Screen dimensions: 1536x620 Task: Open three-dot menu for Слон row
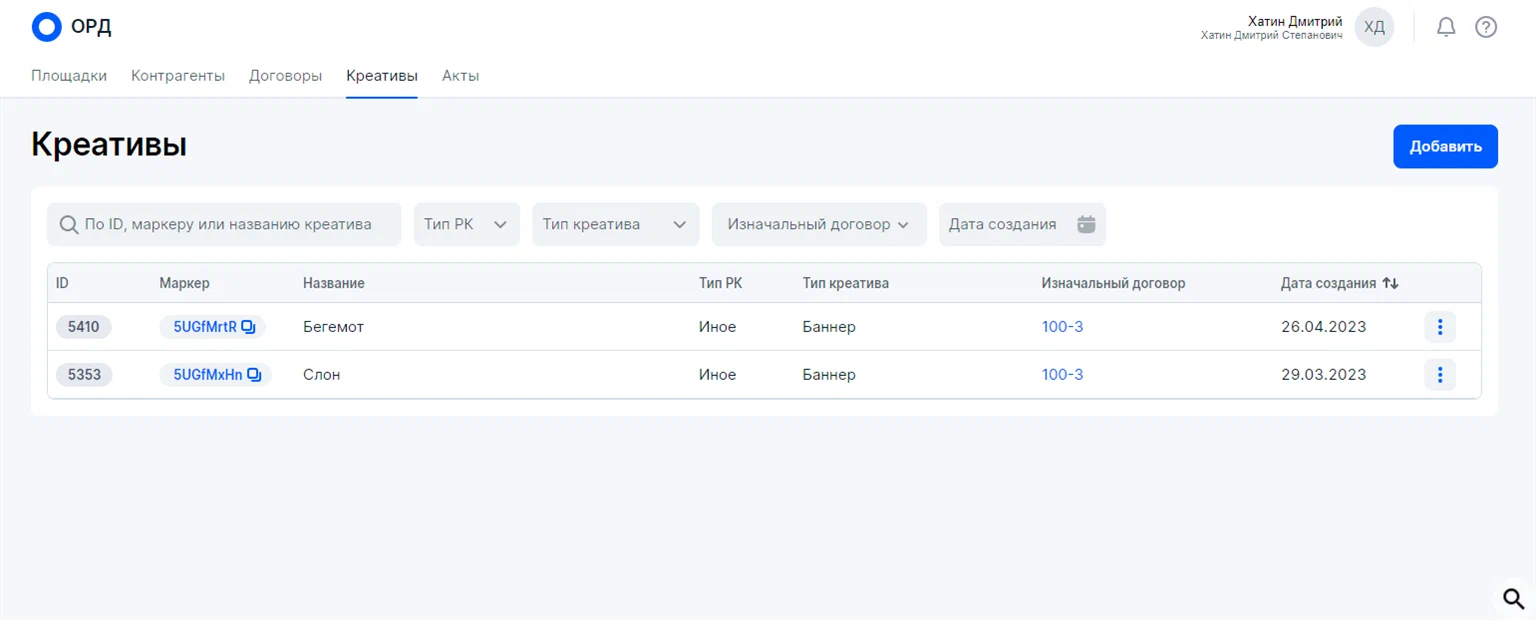click(x=1440, y=375)
